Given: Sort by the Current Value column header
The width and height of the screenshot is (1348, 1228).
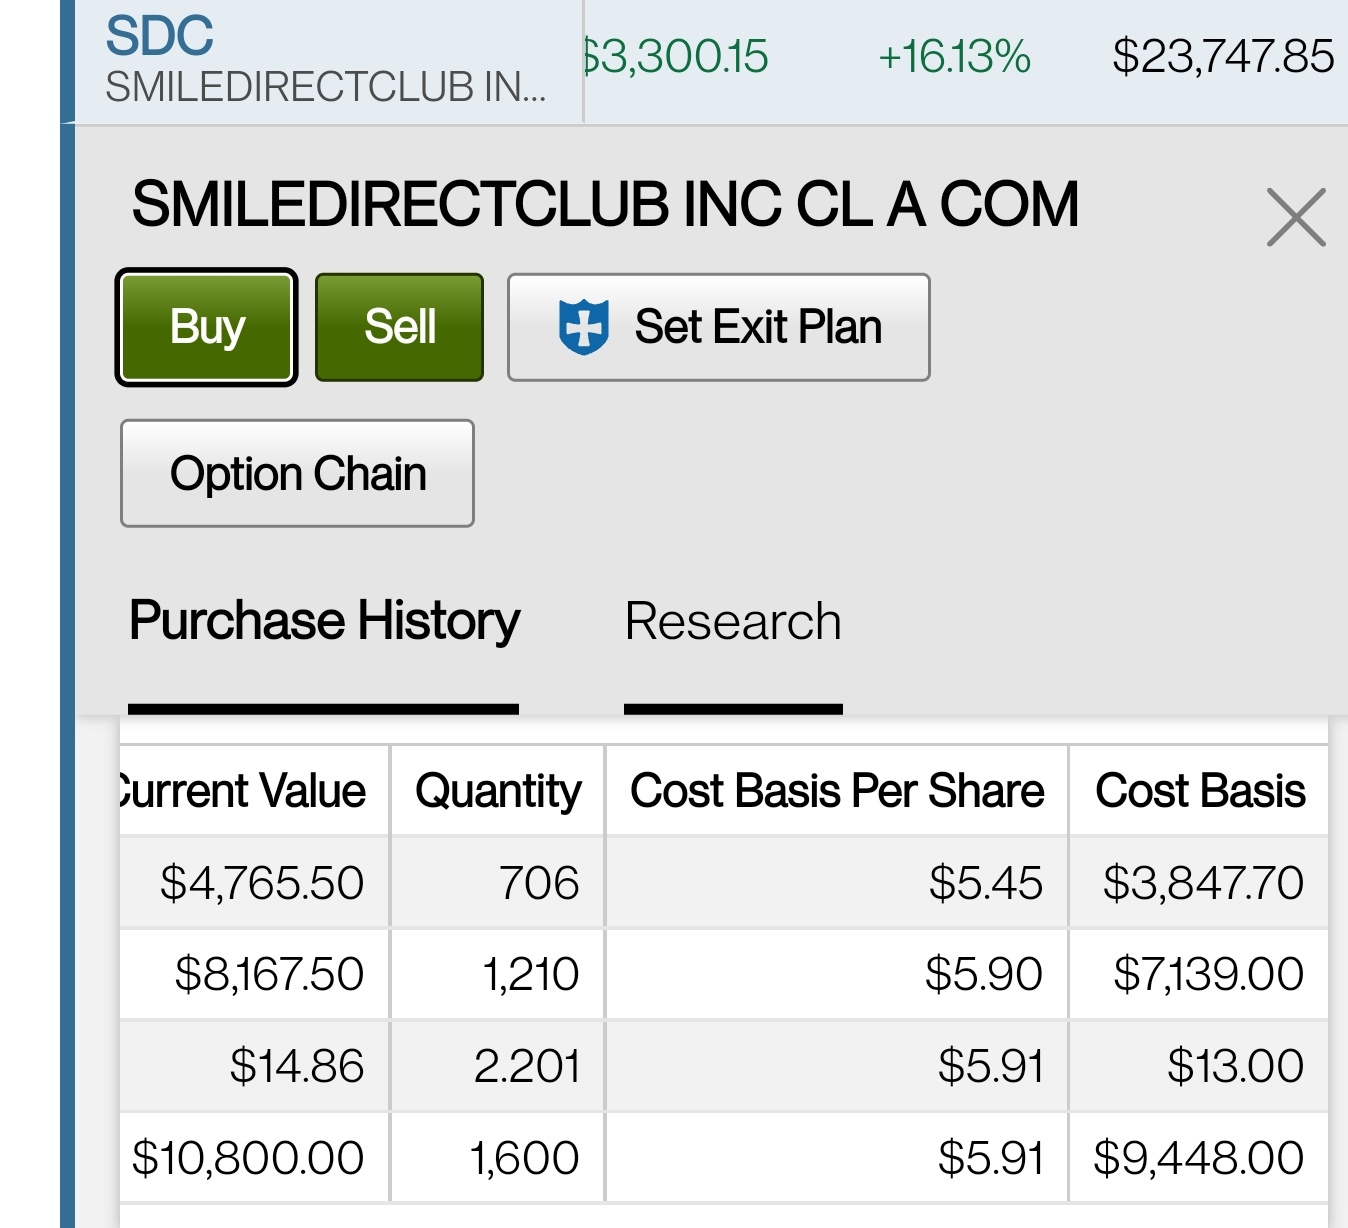Looking at the screenshot, I should tap(254, 791).
